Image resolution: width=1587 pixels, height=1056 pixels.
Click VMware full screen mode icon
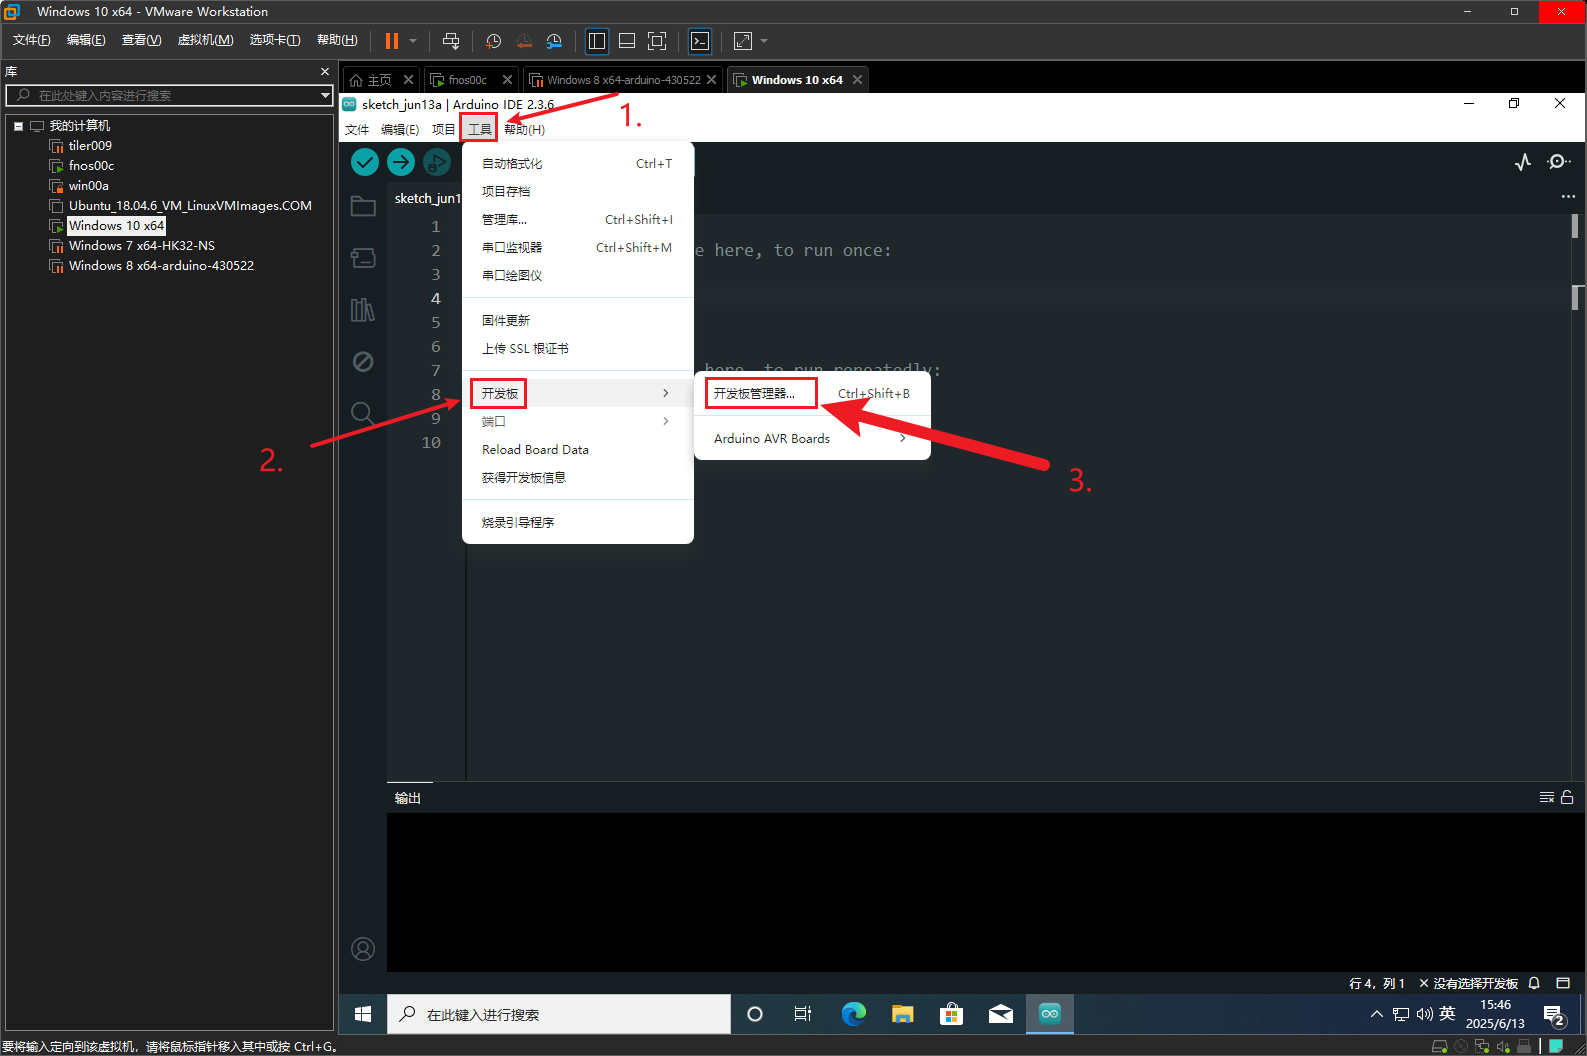[657, 41]
